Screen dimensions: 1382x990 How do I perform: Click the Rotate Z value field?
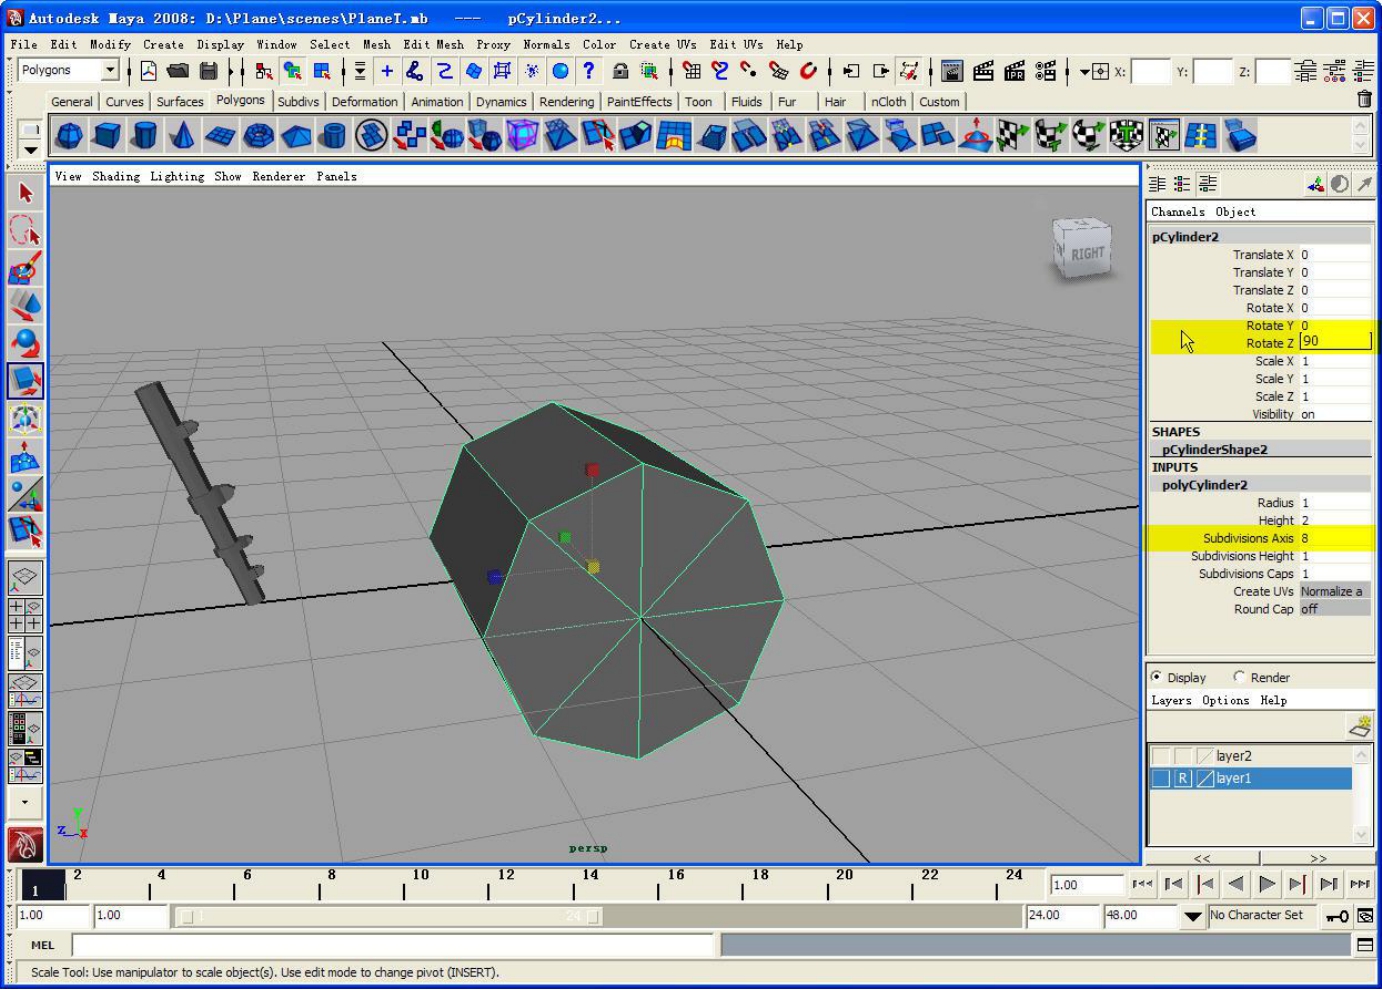tap(1335, 342)
